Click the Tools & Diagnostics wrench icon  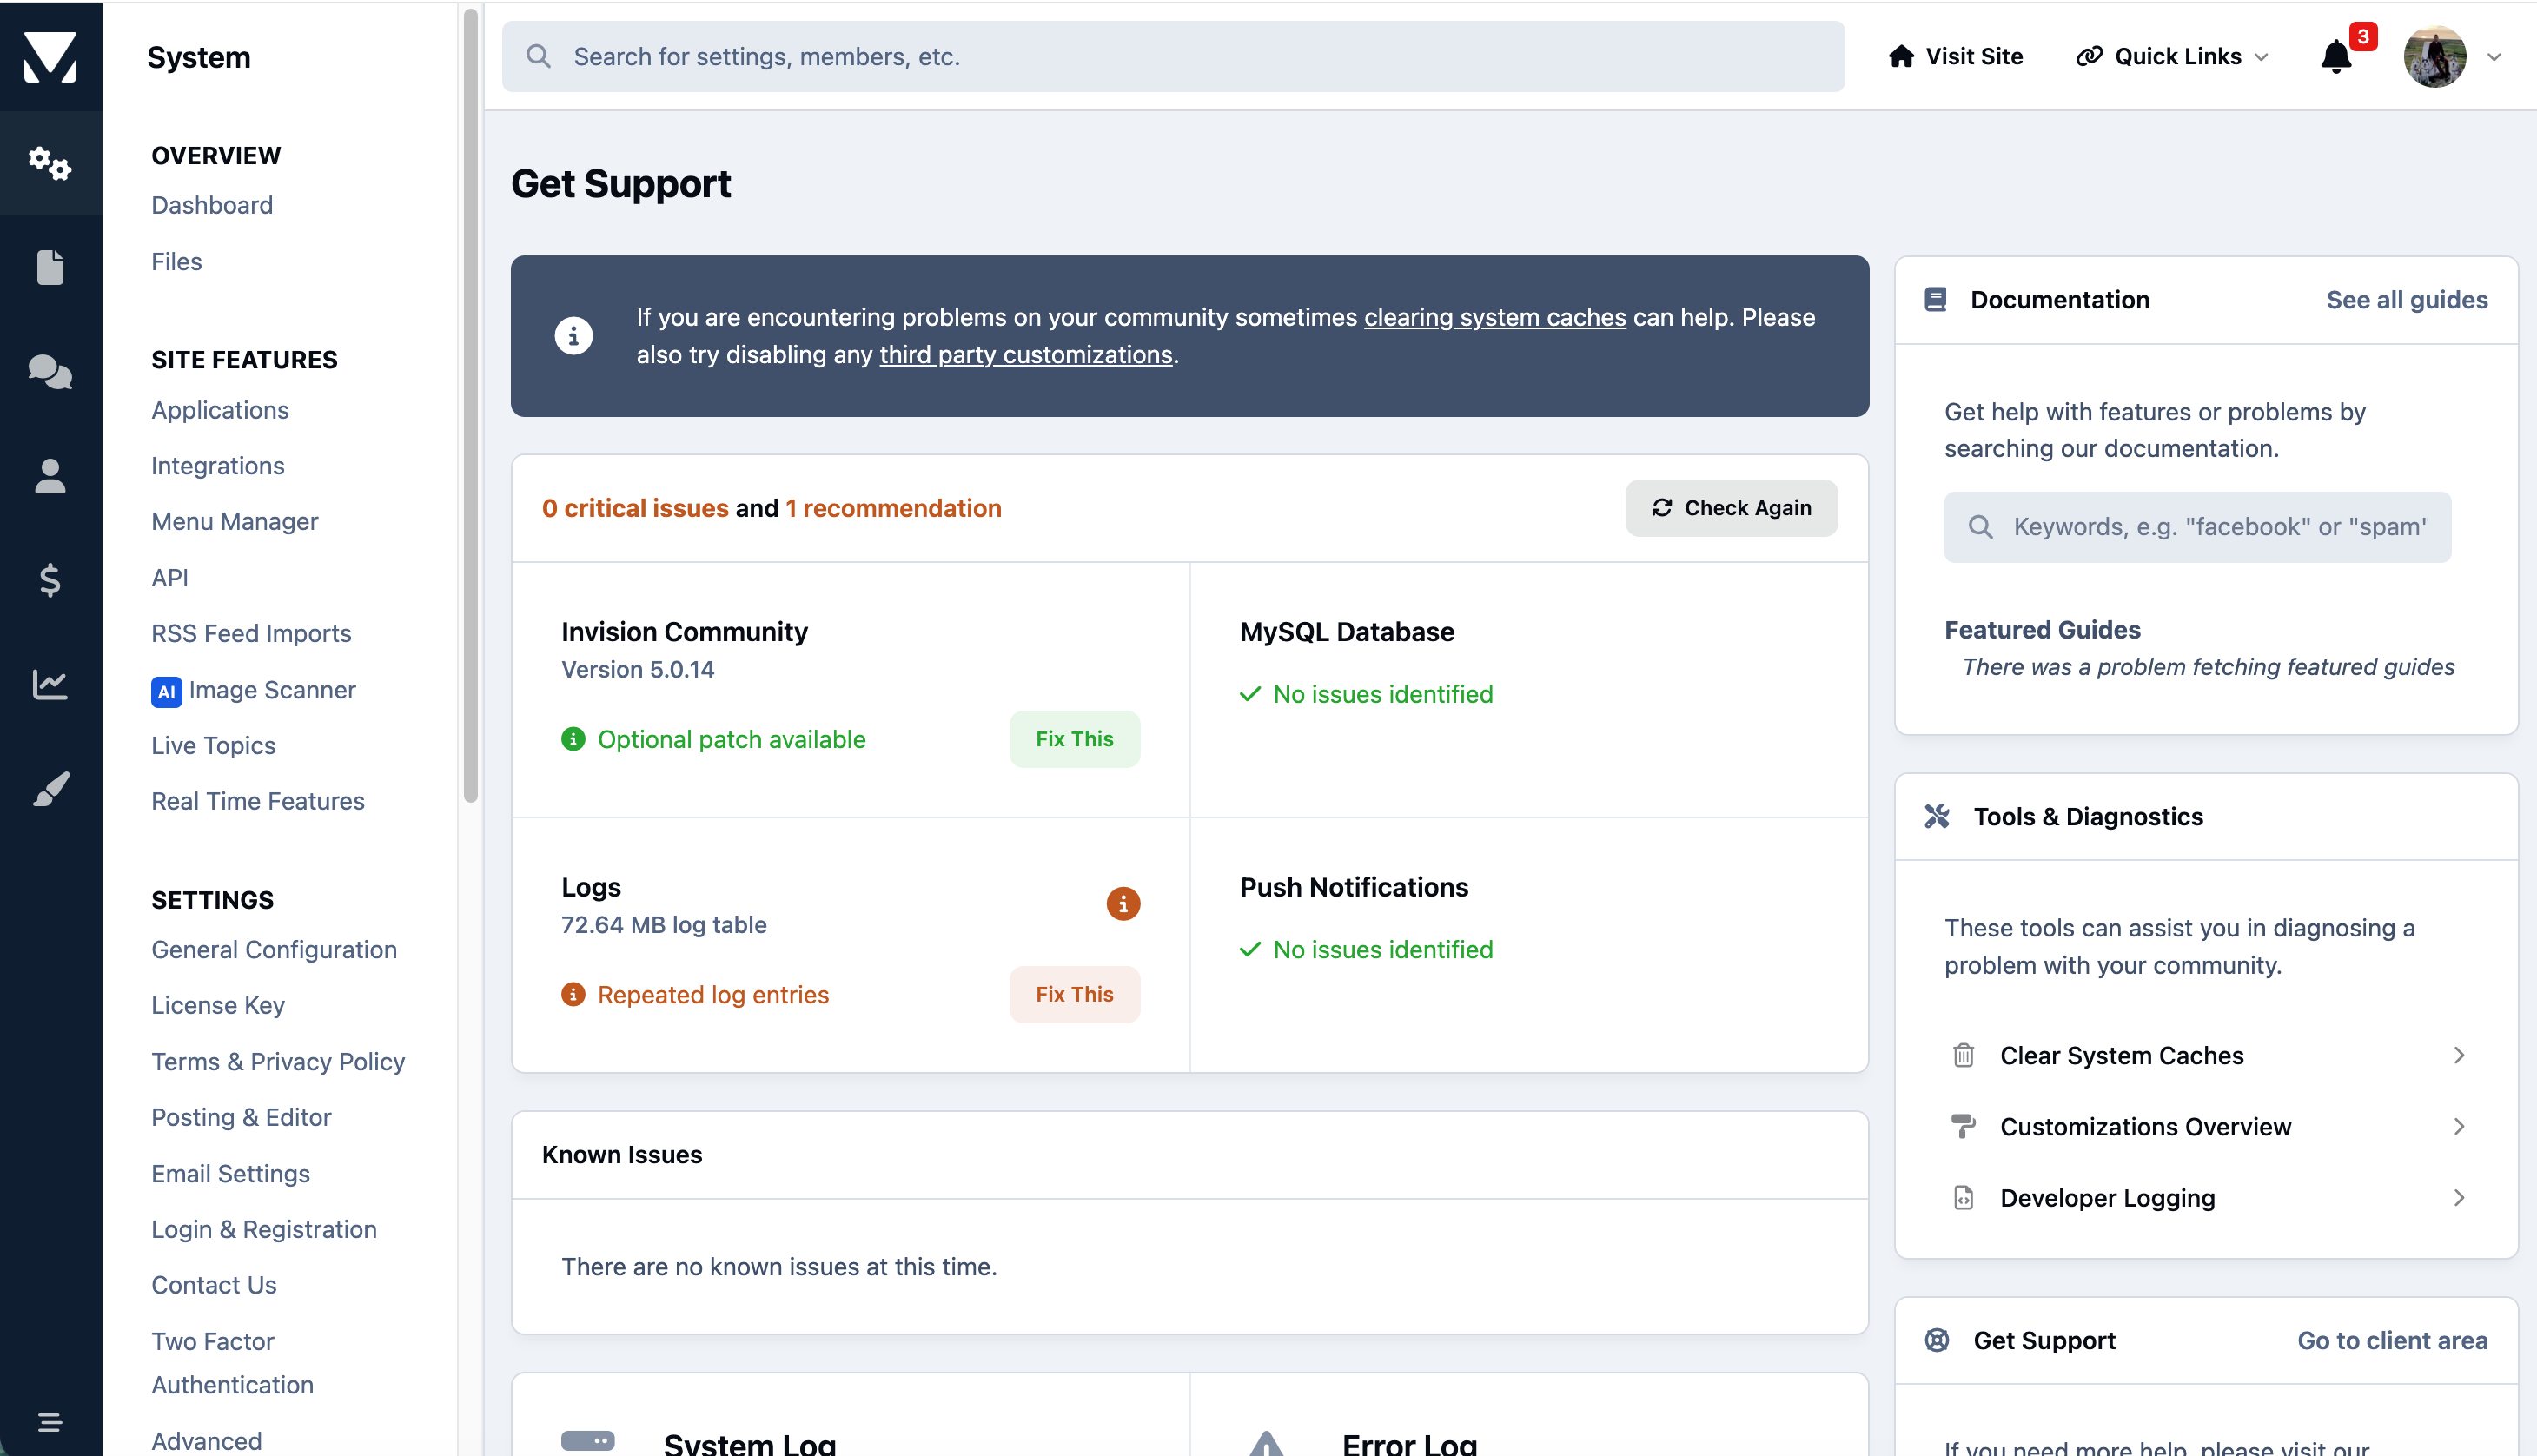coord(1937,817)
